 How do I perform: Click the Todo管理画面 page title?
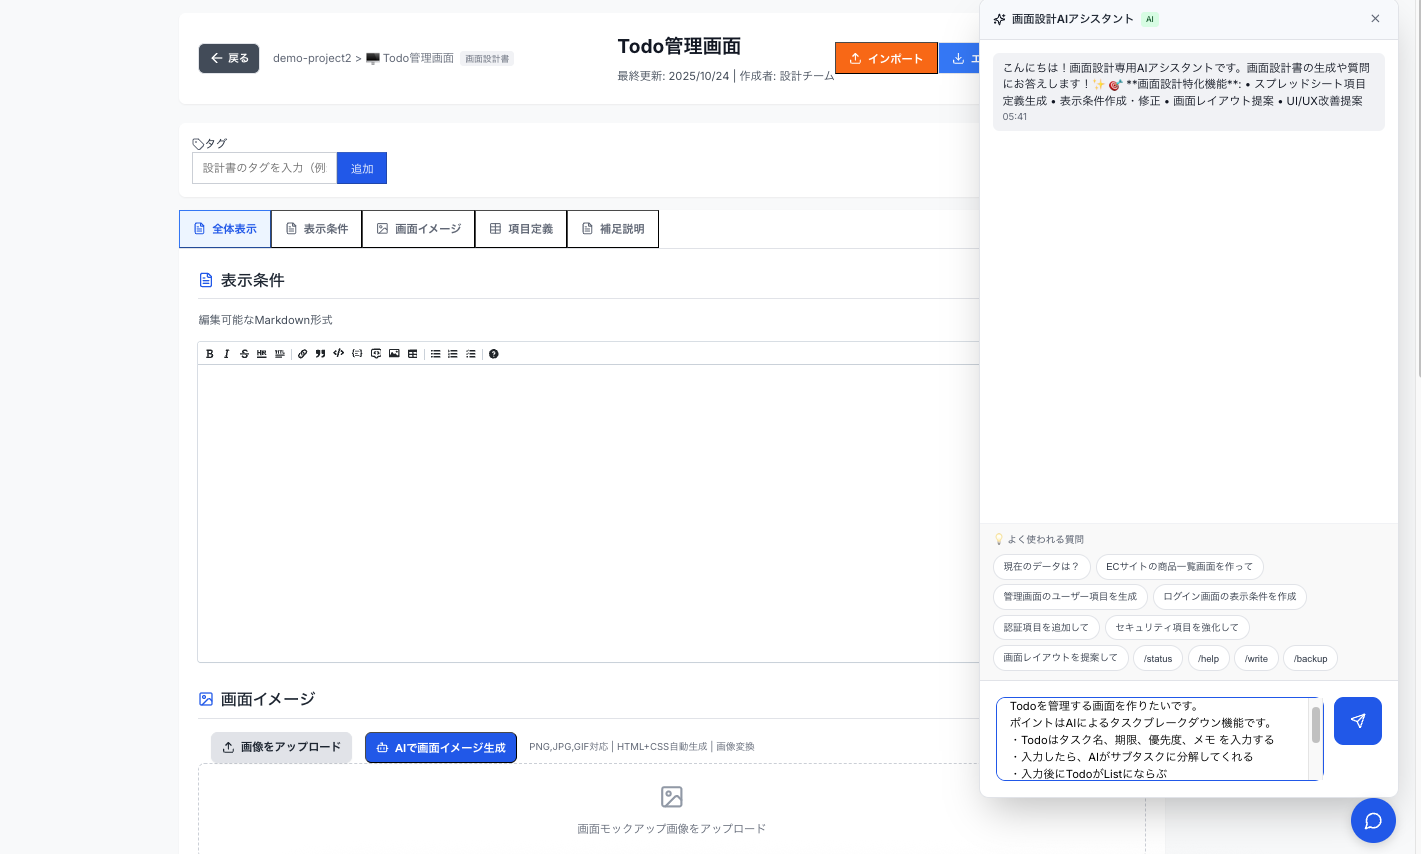tap(679, 46)
